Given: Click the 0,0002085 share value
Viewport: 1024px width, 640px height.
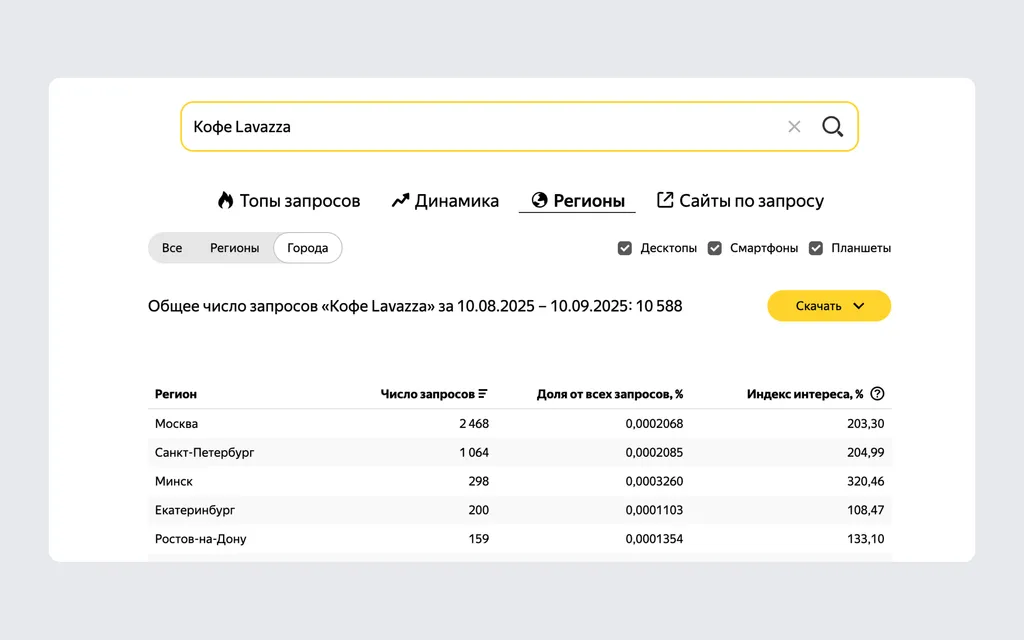Looking at the screenshot, I should 654,453.
